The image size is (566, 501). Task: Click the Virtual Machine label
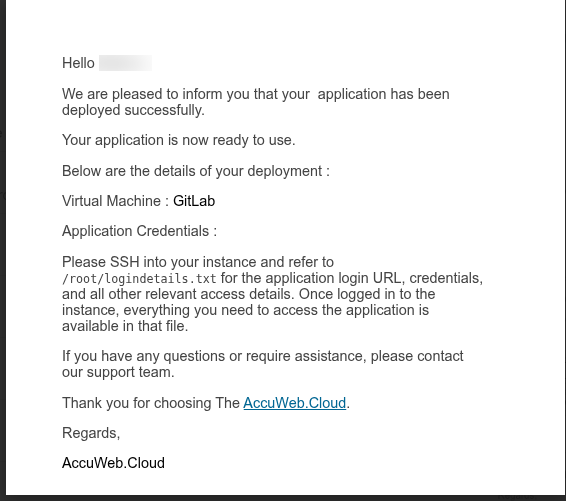click(116, 201)
